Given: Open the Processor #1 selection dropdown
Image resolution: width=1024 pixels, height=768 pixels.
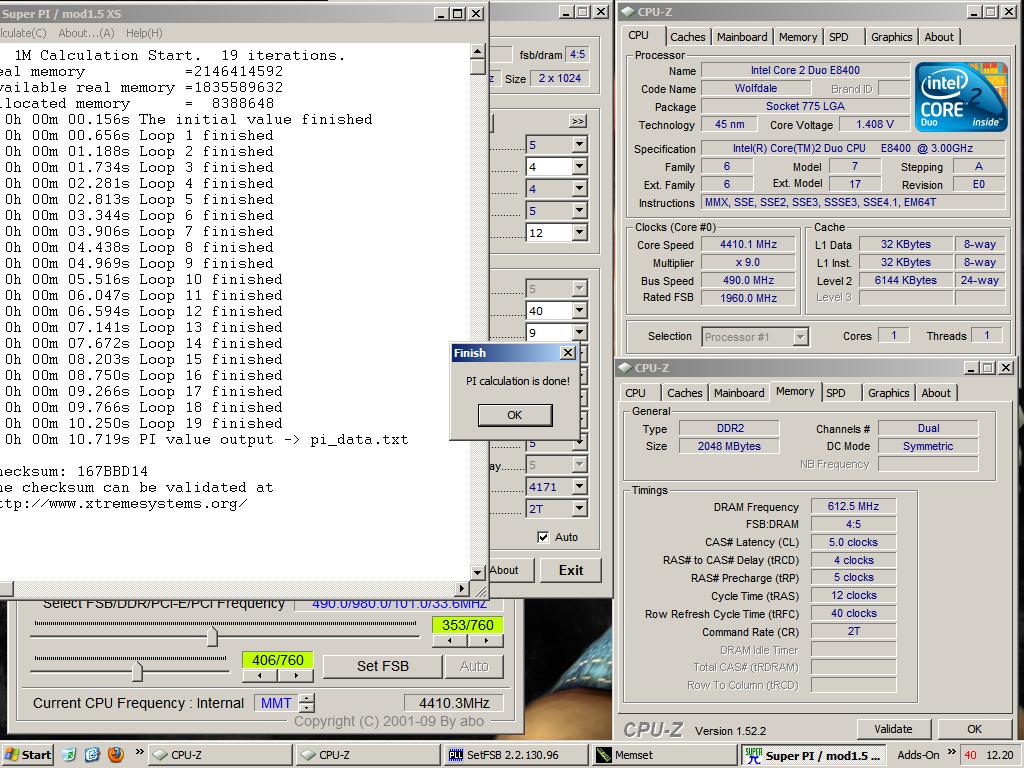Looking at the screenshot, I should pos(800,337).
